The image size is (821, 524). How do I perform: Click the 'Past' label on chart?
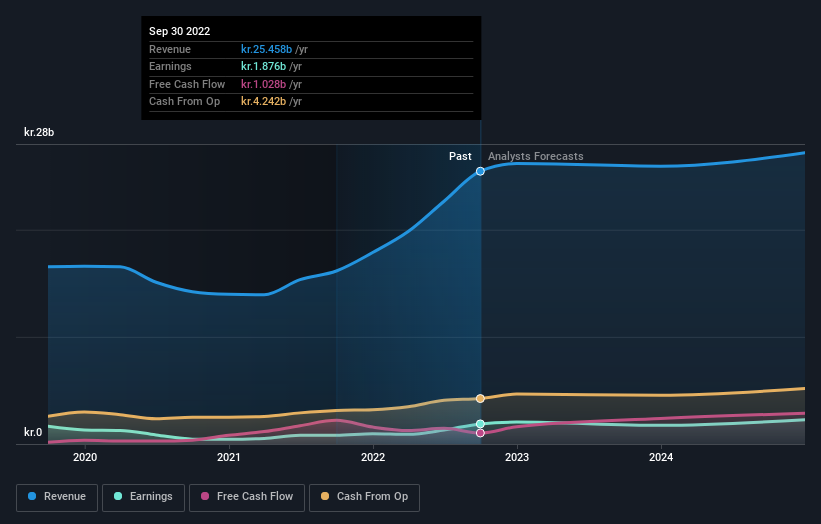(460, 156)
